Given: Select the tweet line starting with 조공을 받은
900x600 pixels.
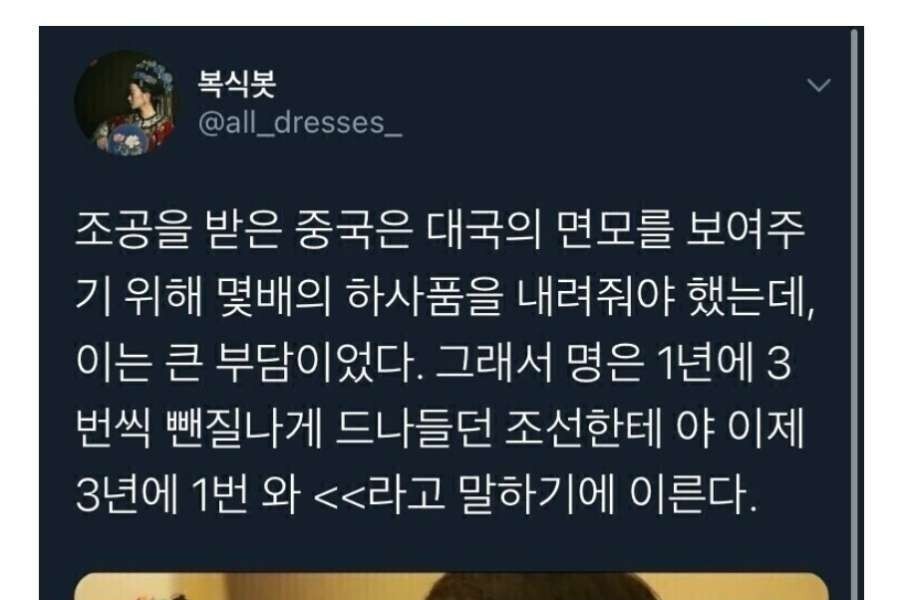Looking at the screenshot, I should pos(440,231).
